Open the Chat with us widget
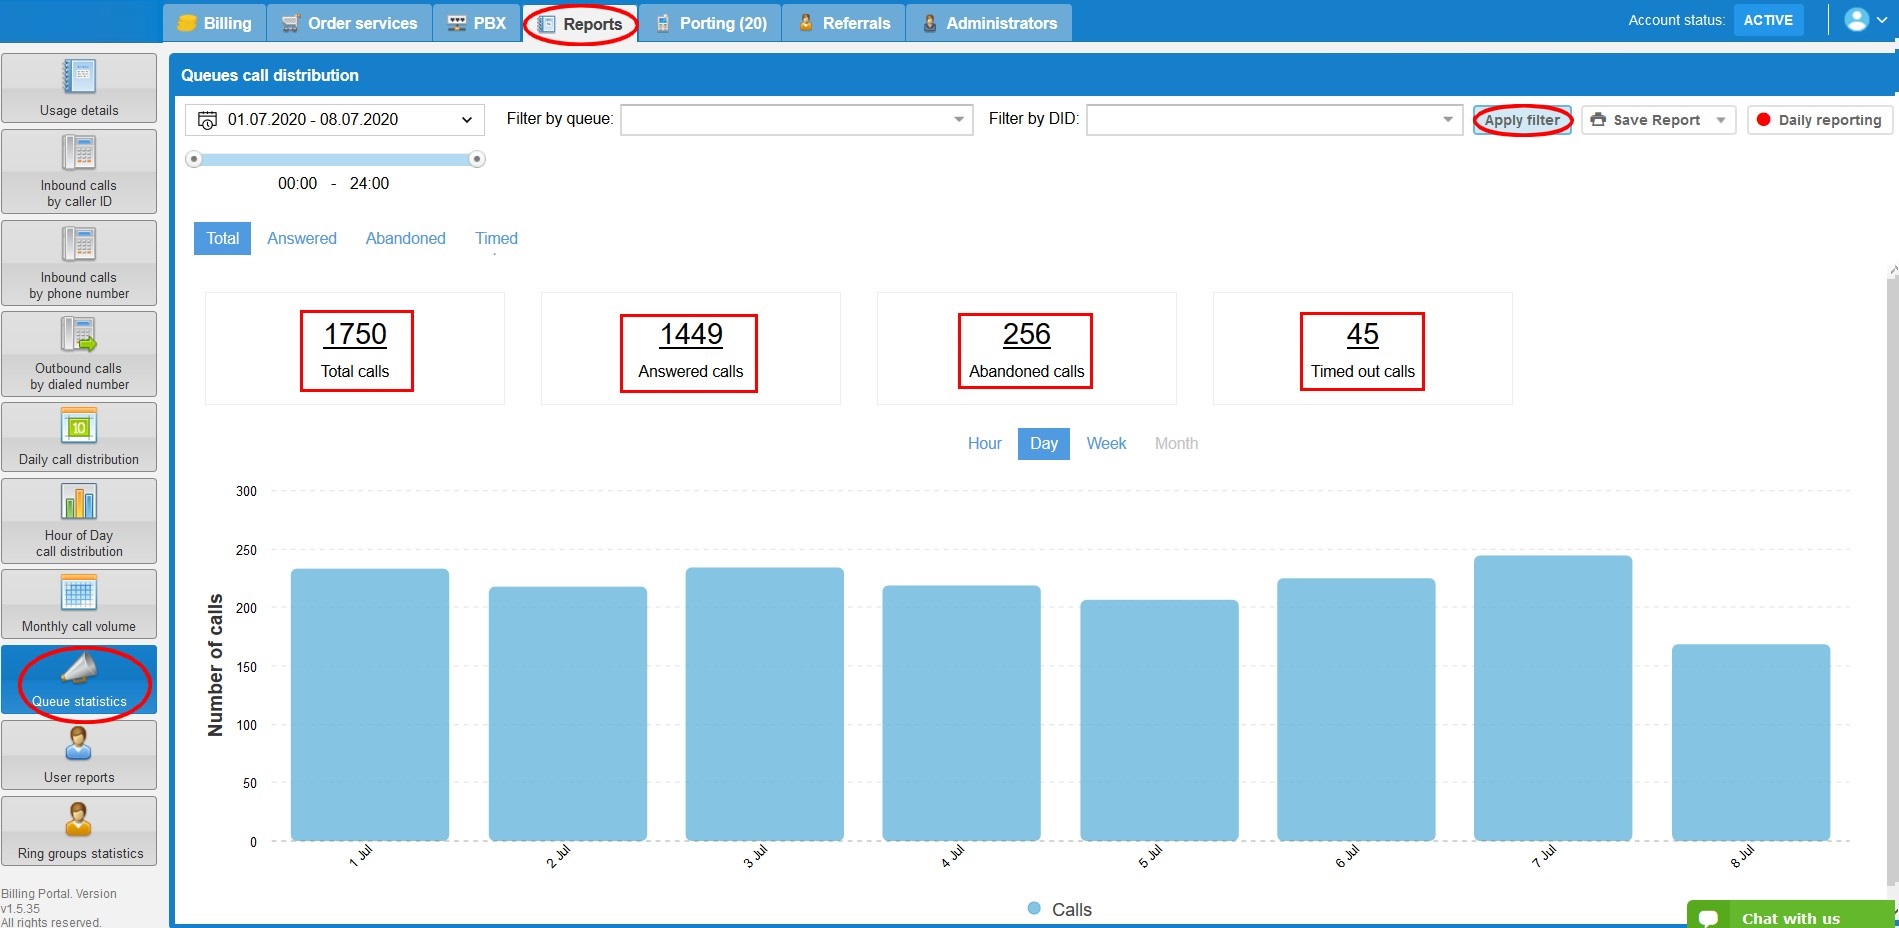 coord(1789,915)
